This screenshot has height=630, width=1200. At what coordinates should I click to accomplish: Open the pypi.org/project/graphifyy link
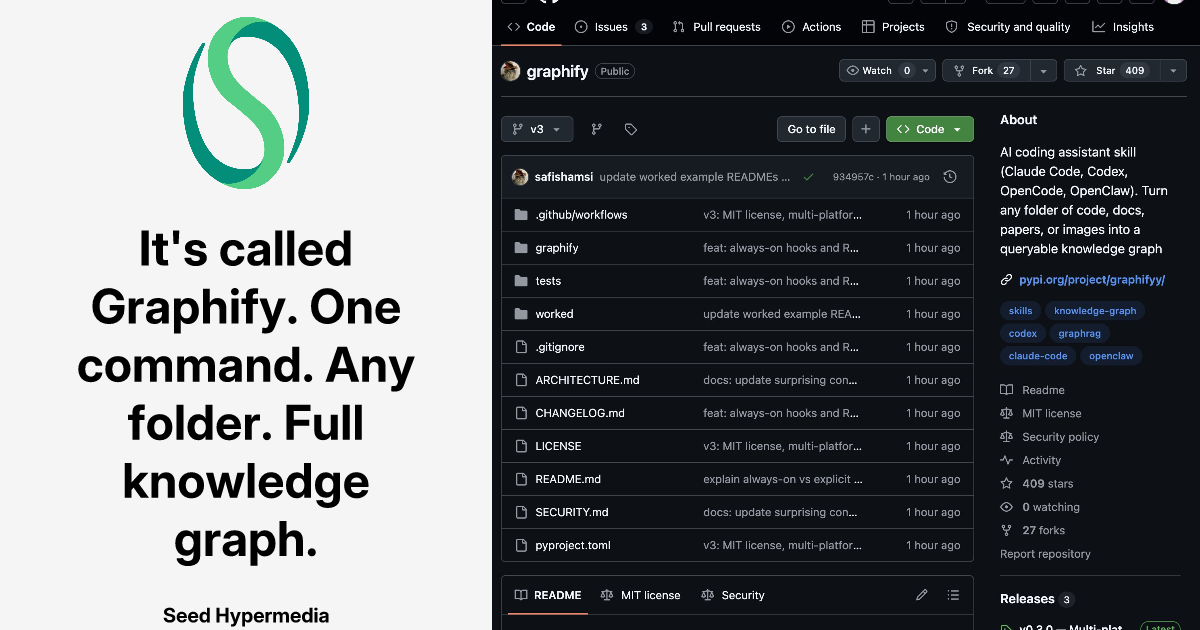[1091, 280]
